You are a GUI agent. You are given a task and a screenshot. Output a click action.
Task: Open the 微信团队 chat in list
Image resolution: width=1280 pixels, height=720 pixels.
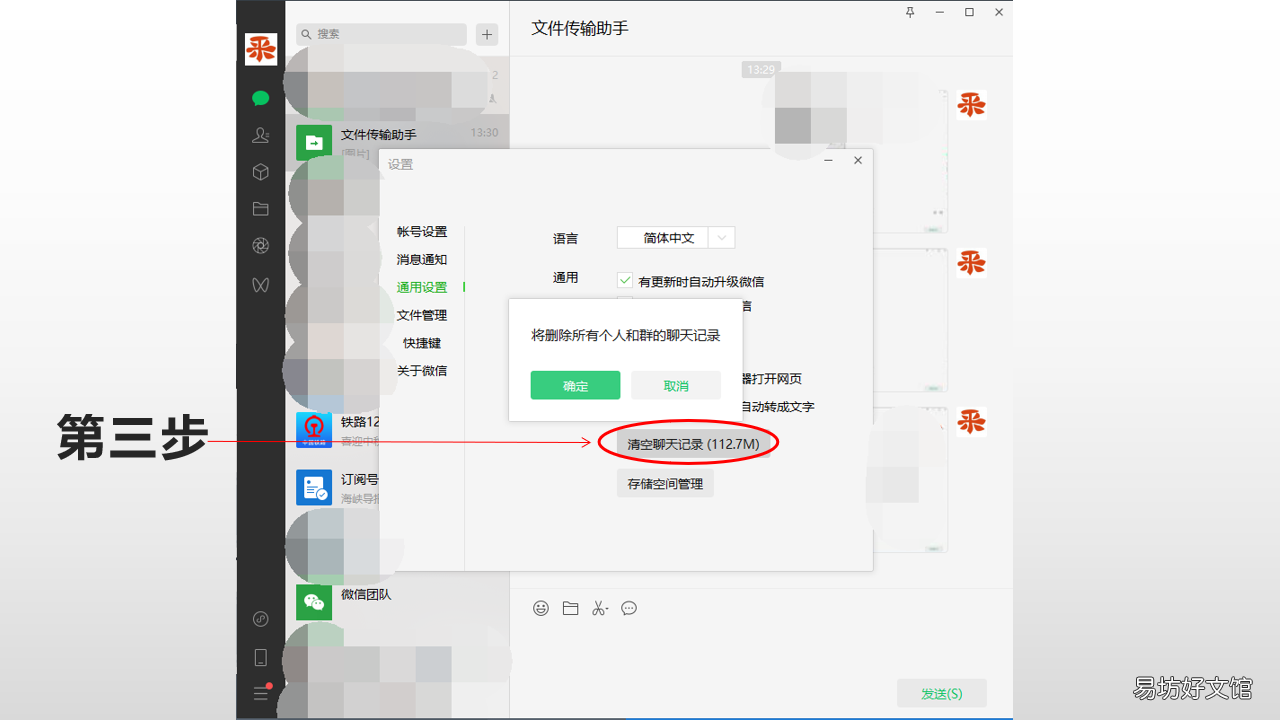[397, 601]
